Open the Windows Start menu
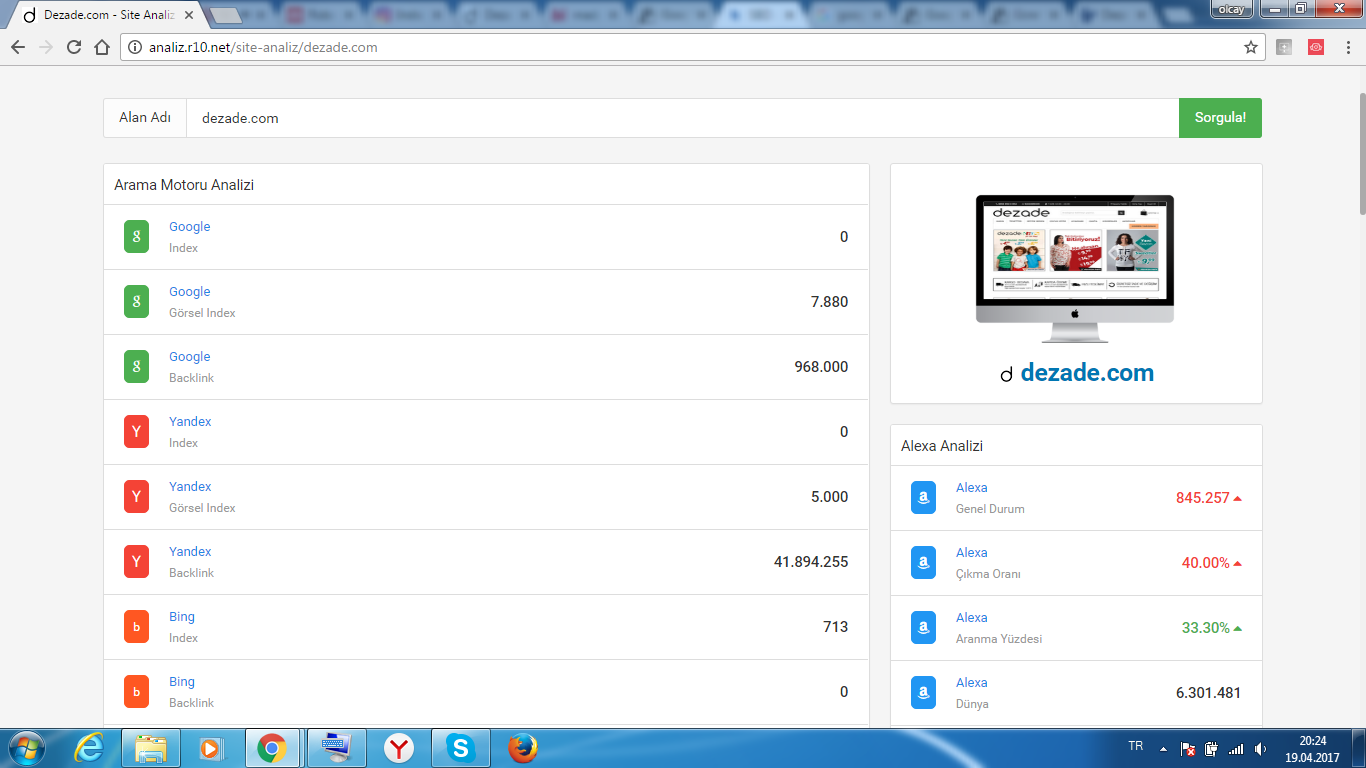 click(x=26, y=748)
